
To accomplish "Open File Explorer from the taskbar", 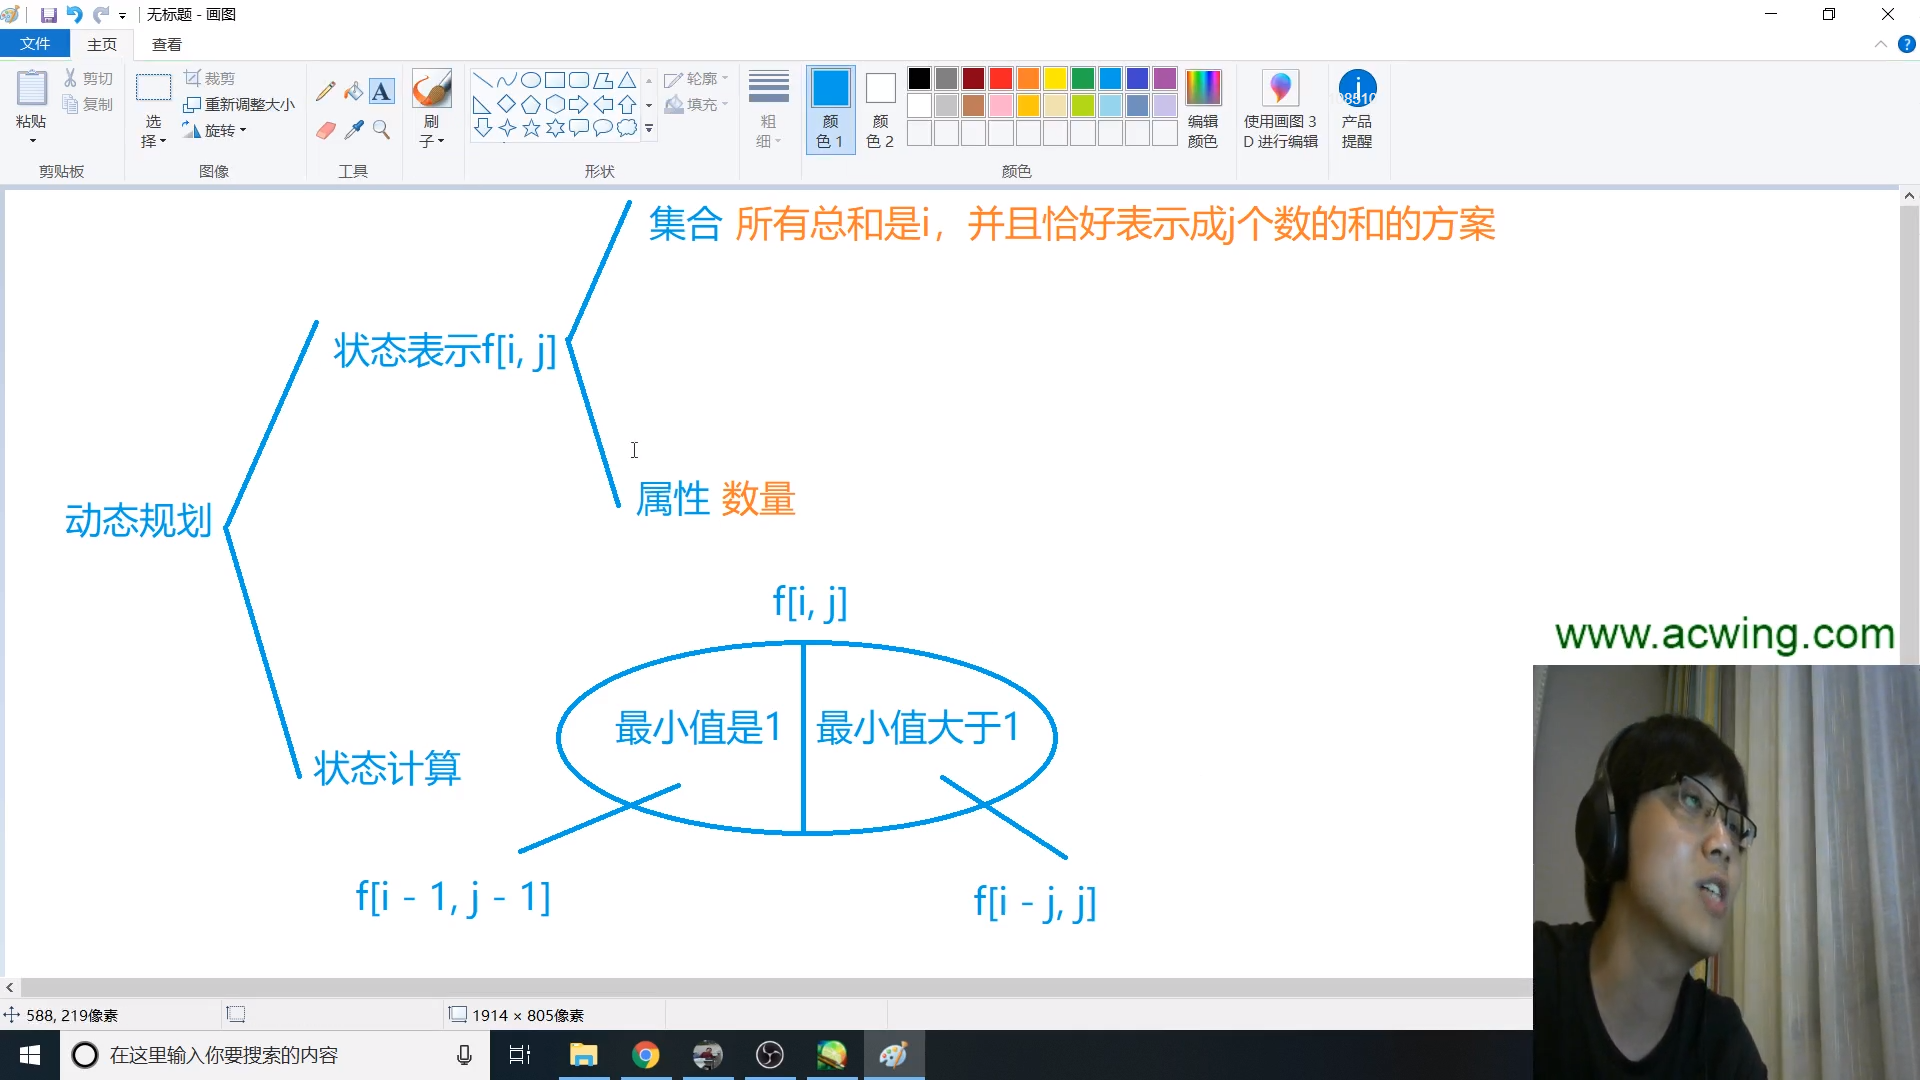I will [x=583, y=1055].
